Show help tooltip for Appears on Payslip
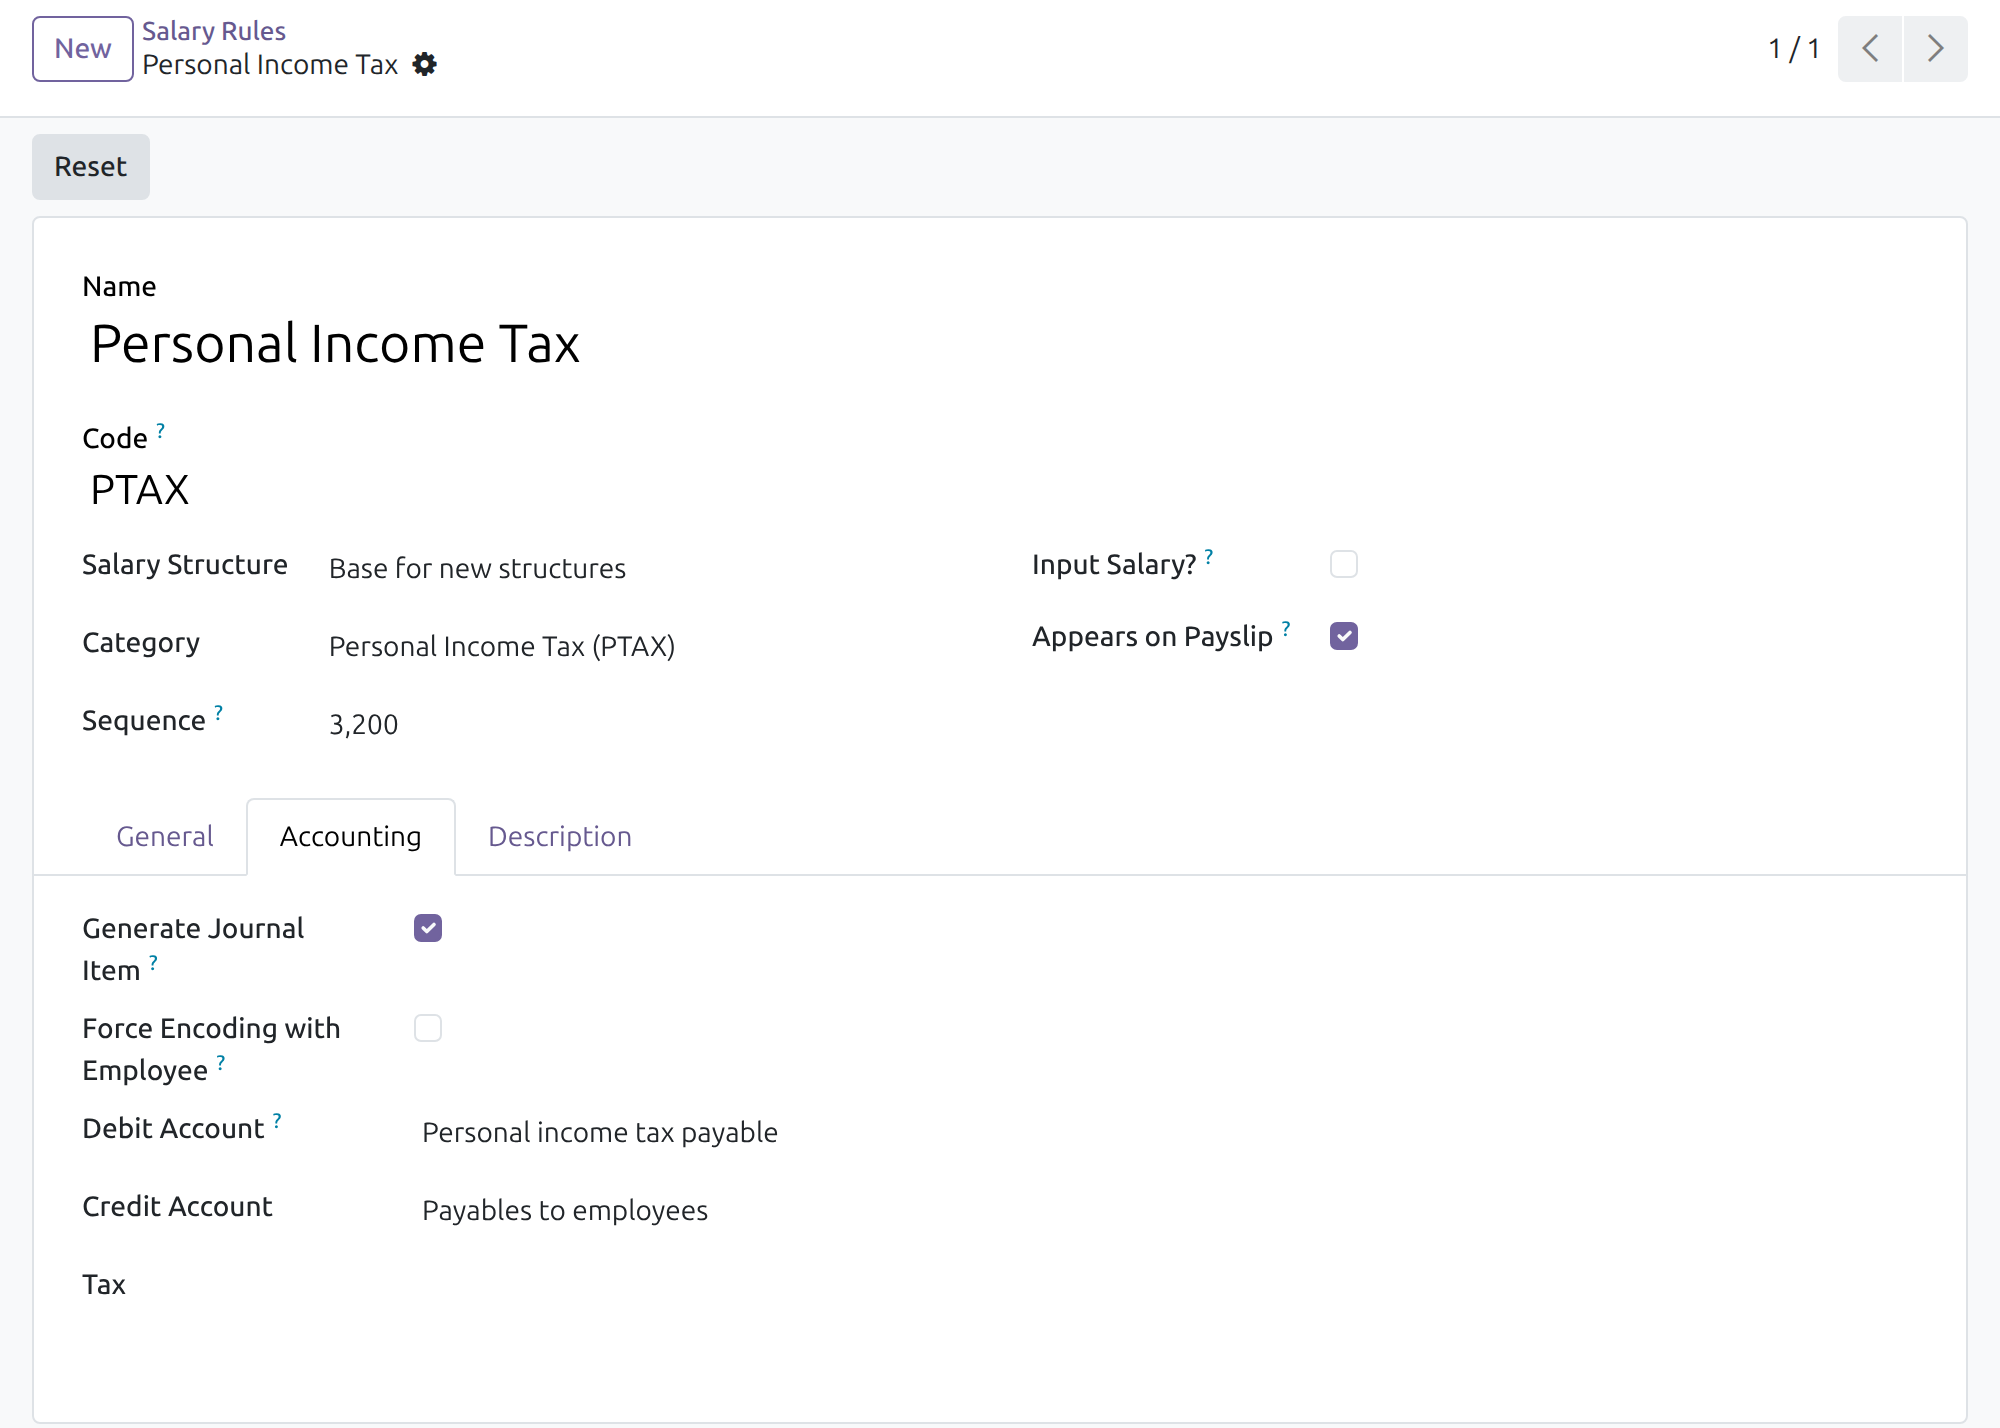Viewport: 2000px width, 1428px height. [1286, 628]
